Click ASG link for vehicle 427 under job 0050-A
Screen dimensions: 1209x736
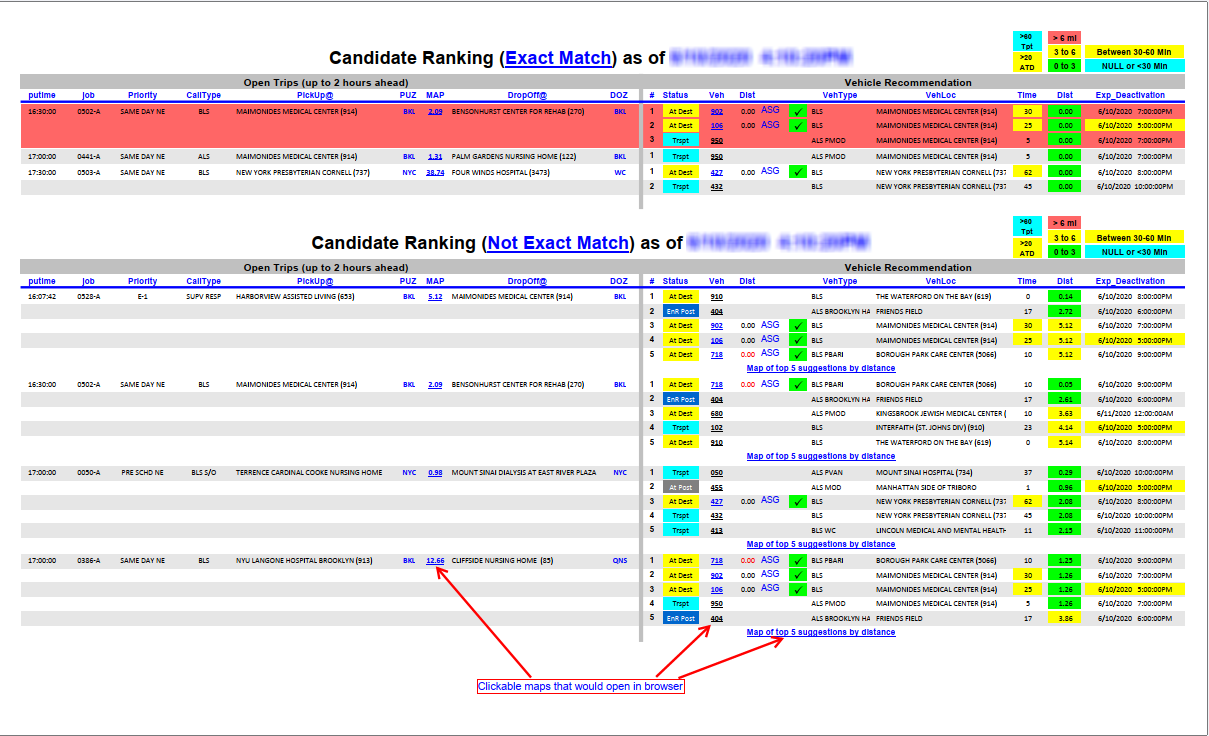coord(770,500)
